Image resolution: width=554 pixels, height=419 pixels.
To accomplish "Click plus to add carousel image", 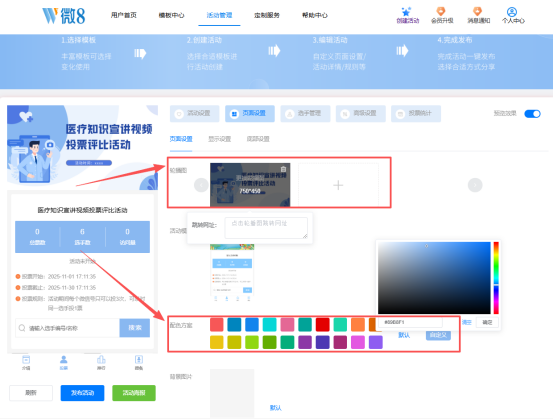I will 338,185.
